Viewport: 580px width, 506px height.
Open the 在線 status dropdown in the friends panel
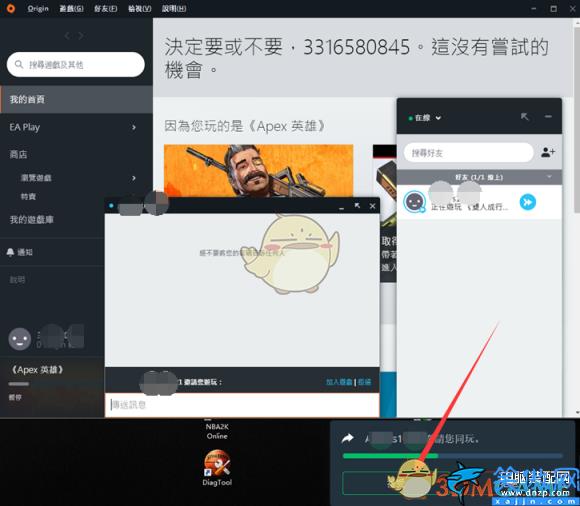click(x=425, y=118)
